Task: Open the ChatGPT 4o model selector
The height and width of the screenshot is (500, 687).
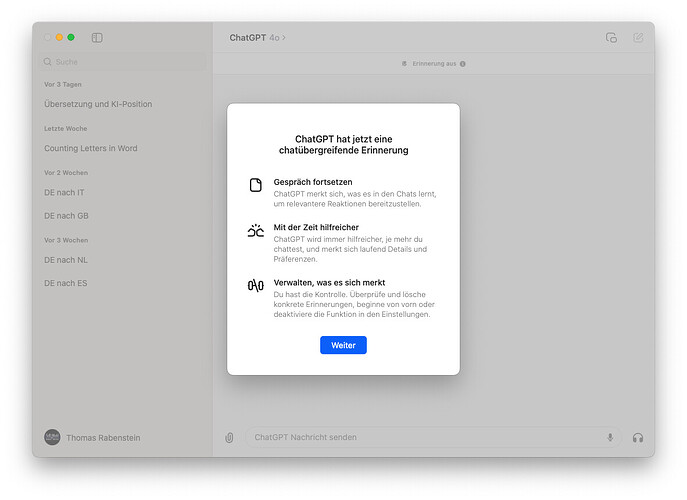Action: 257,38
